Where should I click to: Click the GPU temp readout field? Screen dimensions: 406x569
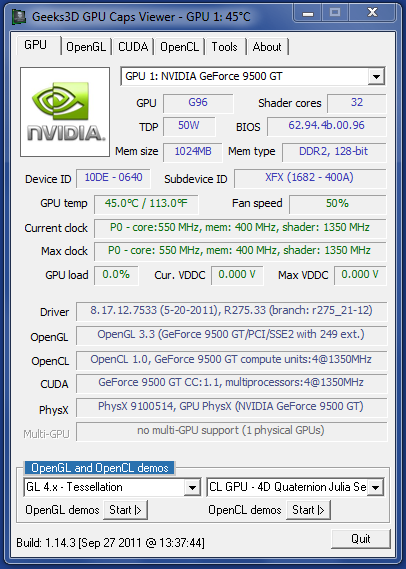146,204
